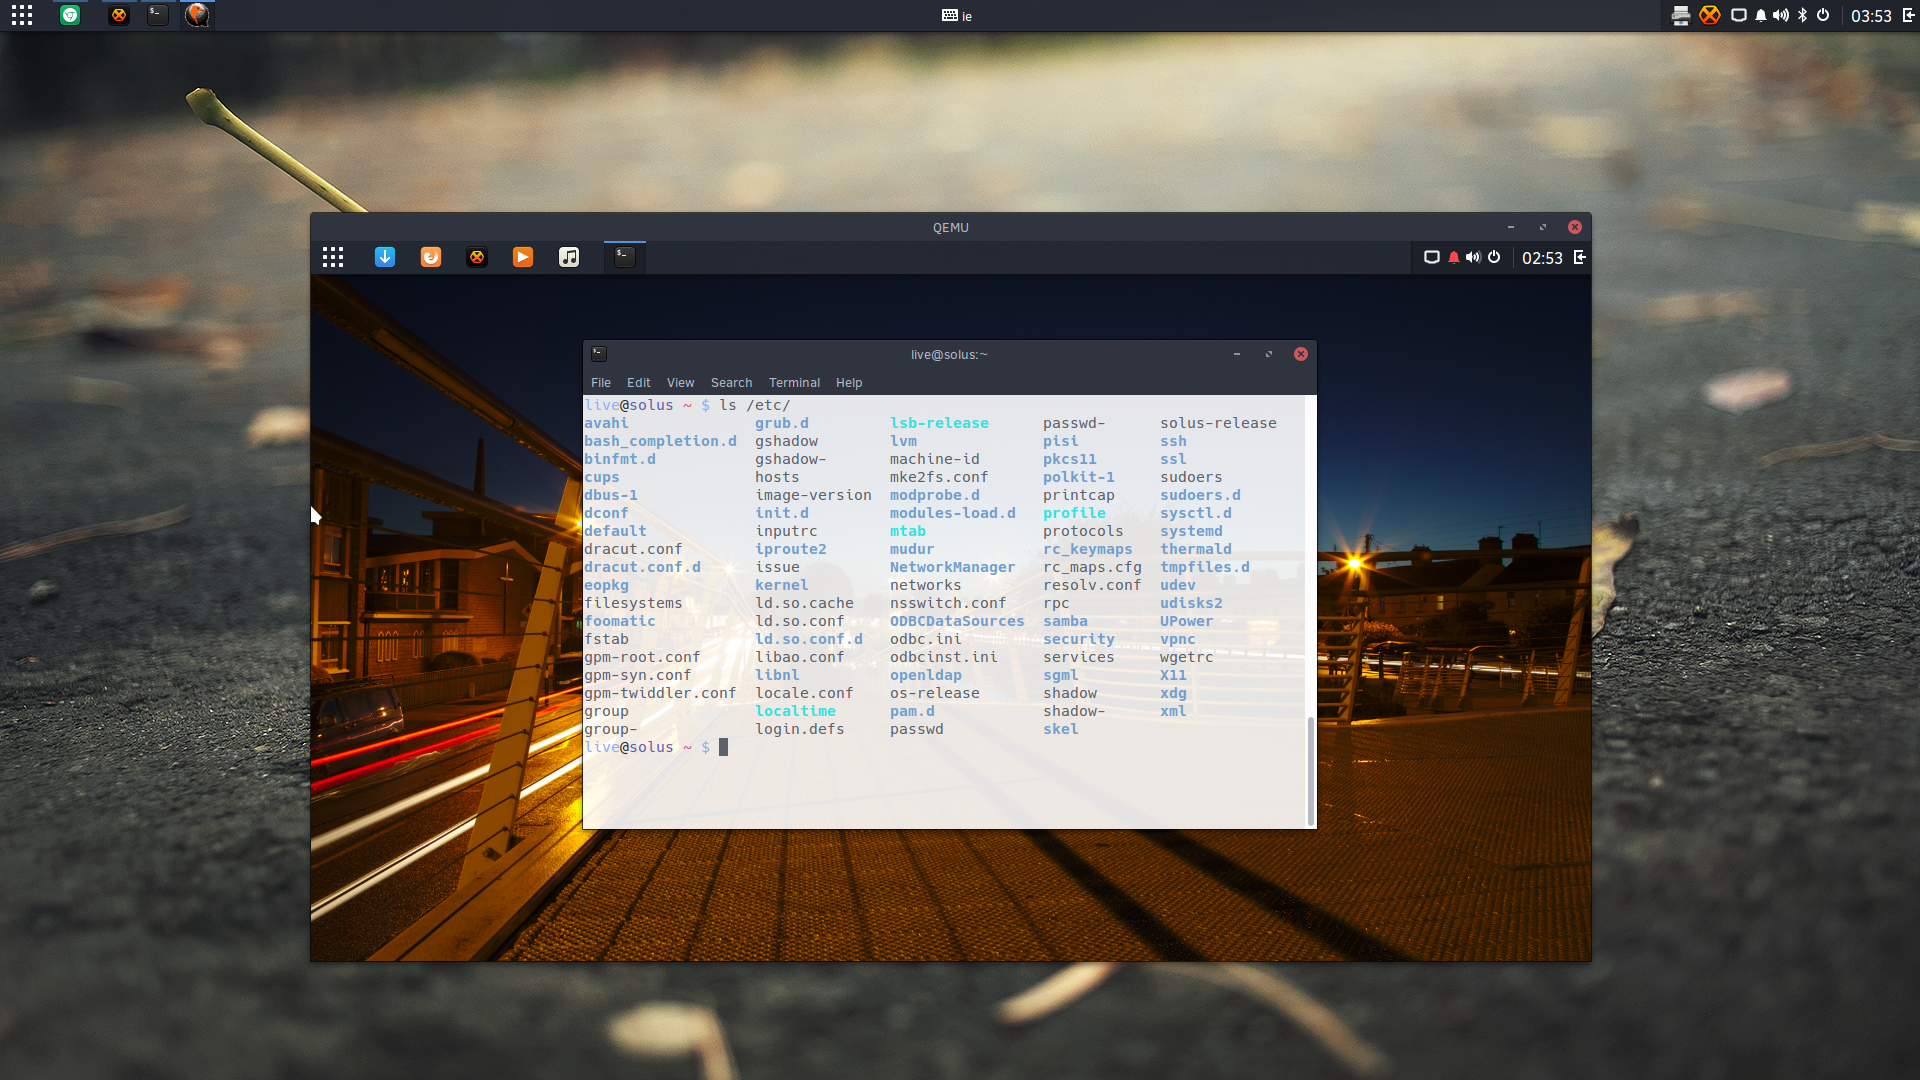1920x1080 pixels.
Task: Click 'rc_keymaps' directory name
Action: (1088, 549)
